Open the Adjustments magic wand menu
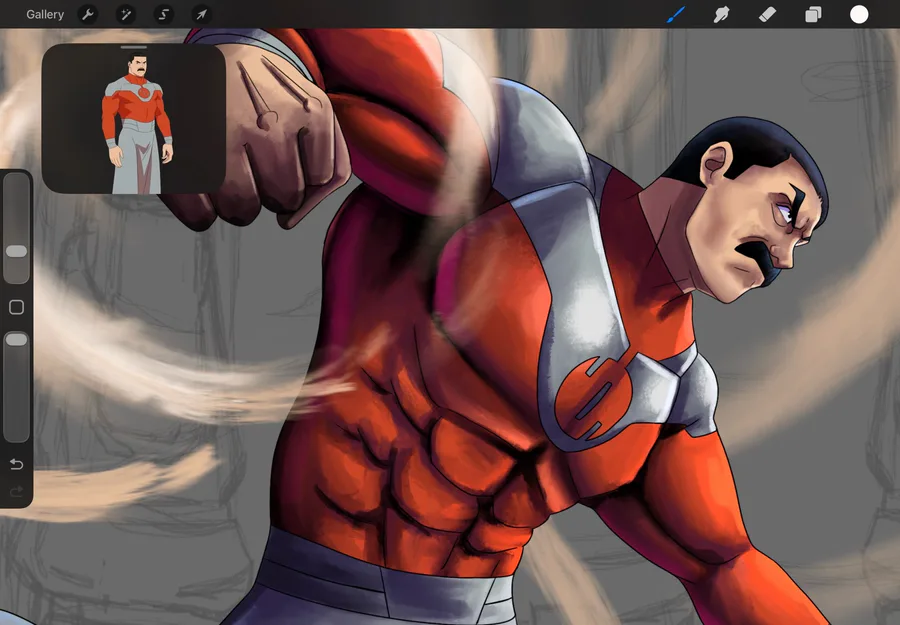This screenshot has height=625, width=900. tap(126, 14)
